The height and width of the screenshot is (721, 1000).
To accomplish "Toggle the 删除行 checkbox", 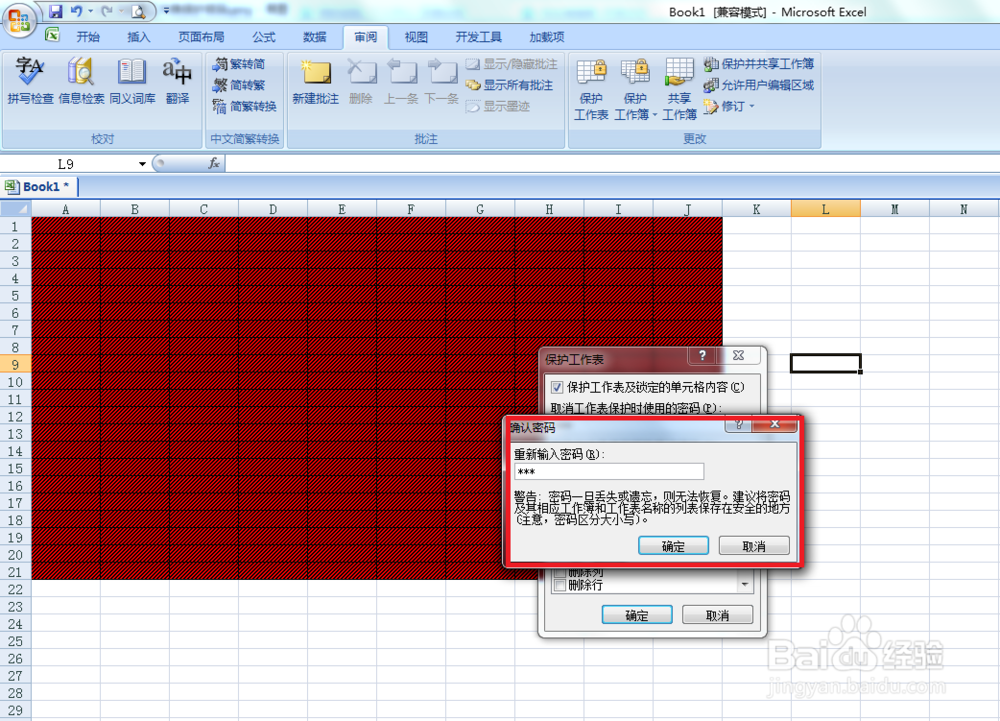I will (x=560, y=585).
